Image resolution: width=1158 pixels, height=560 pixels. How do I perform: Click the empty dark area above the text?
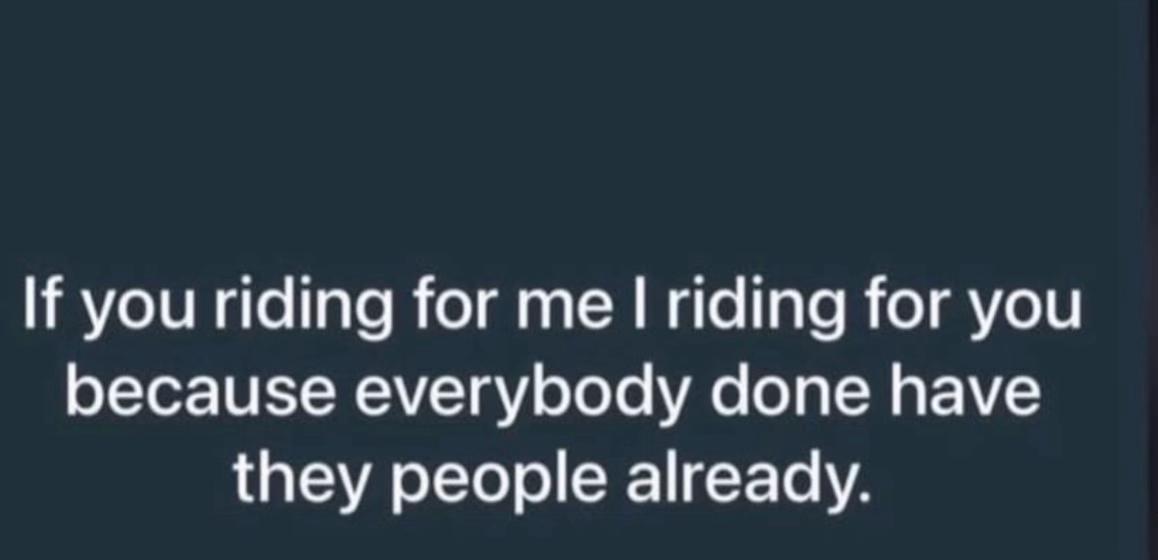coord(561,126)
